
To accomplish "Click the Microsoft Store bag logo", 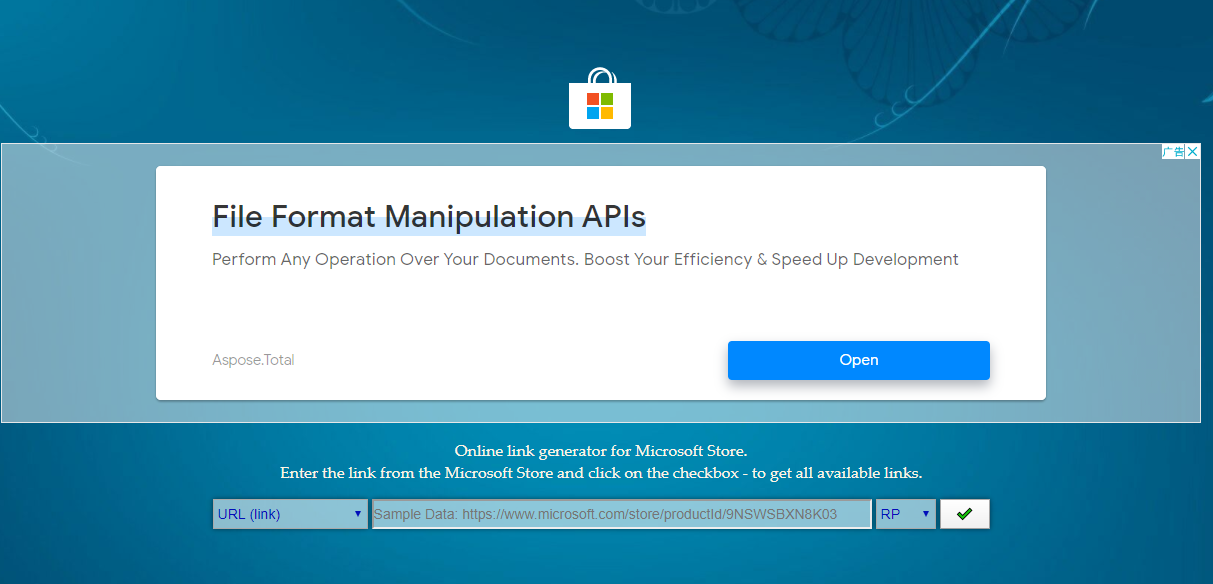I will click(600, 98).
